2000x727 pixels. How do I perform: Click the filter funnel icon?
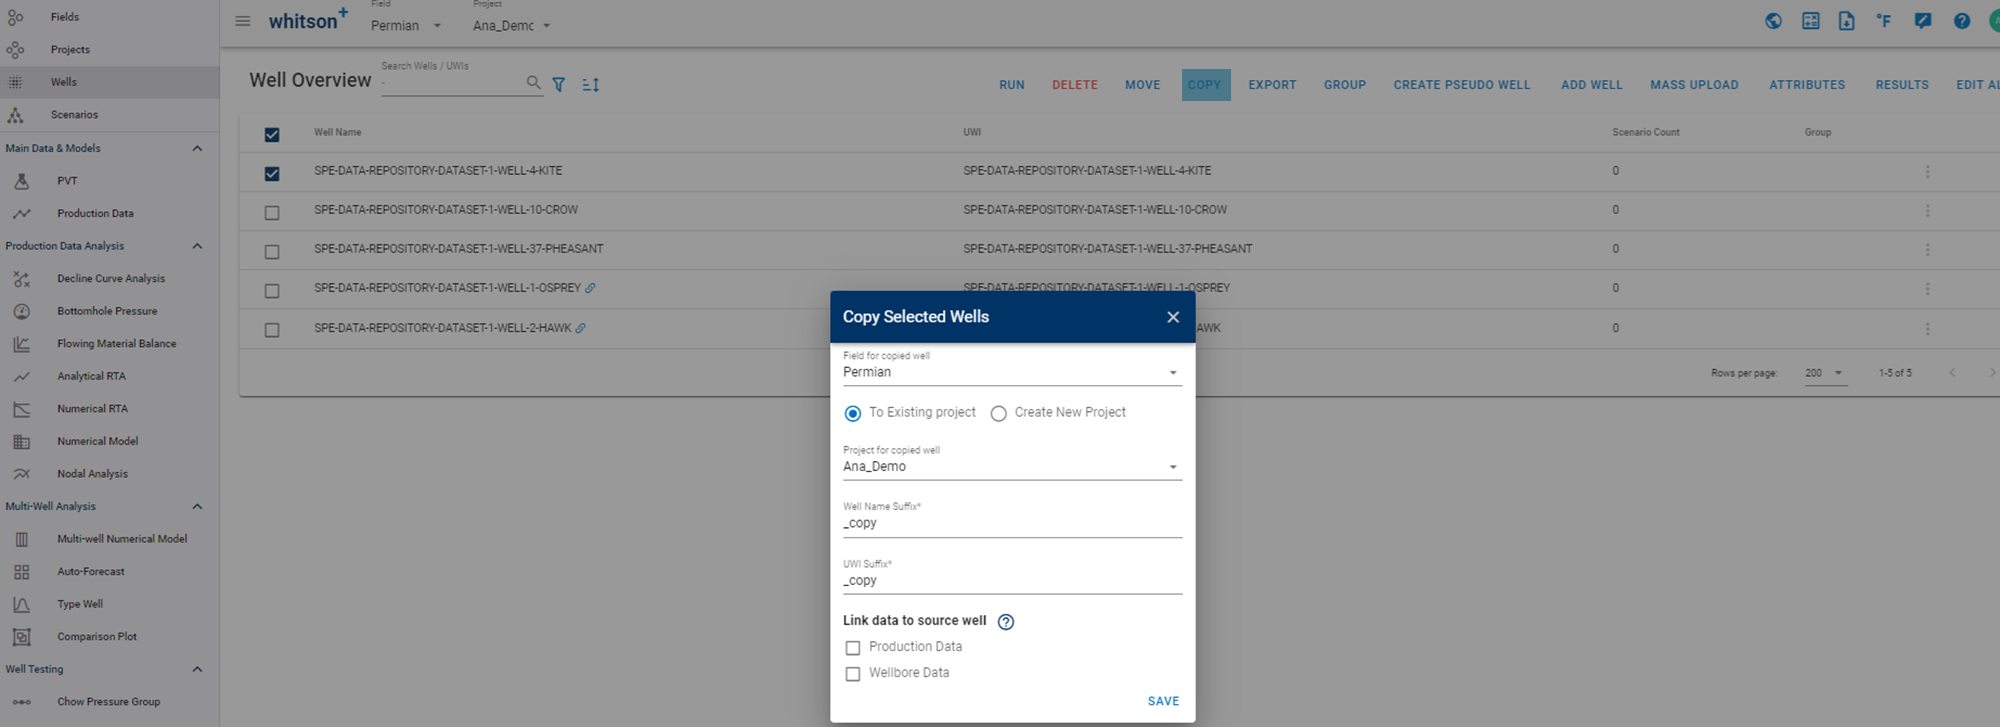(559, 85)
